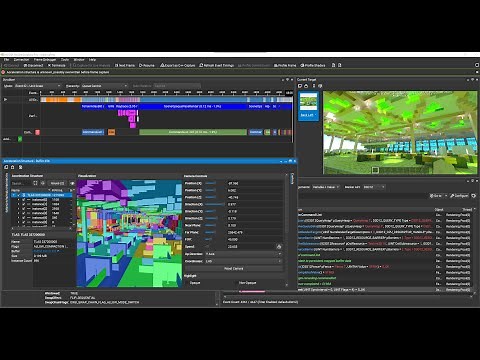Click the Near Plane value field
This screenshot has height=360, width=480.
255,225
